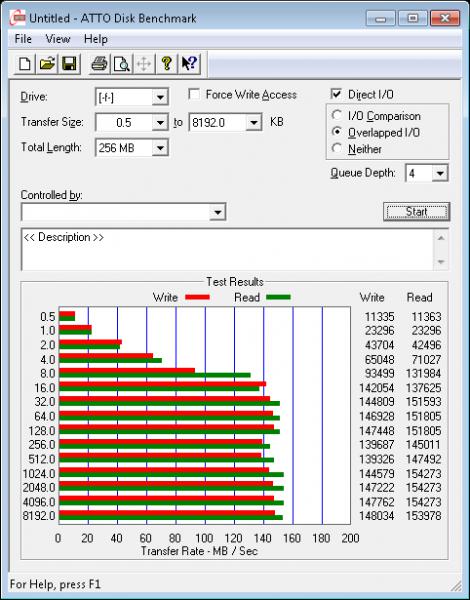Save results with the floppy disk icon
The height and width of the screenshot is (600, 470).
69,64
